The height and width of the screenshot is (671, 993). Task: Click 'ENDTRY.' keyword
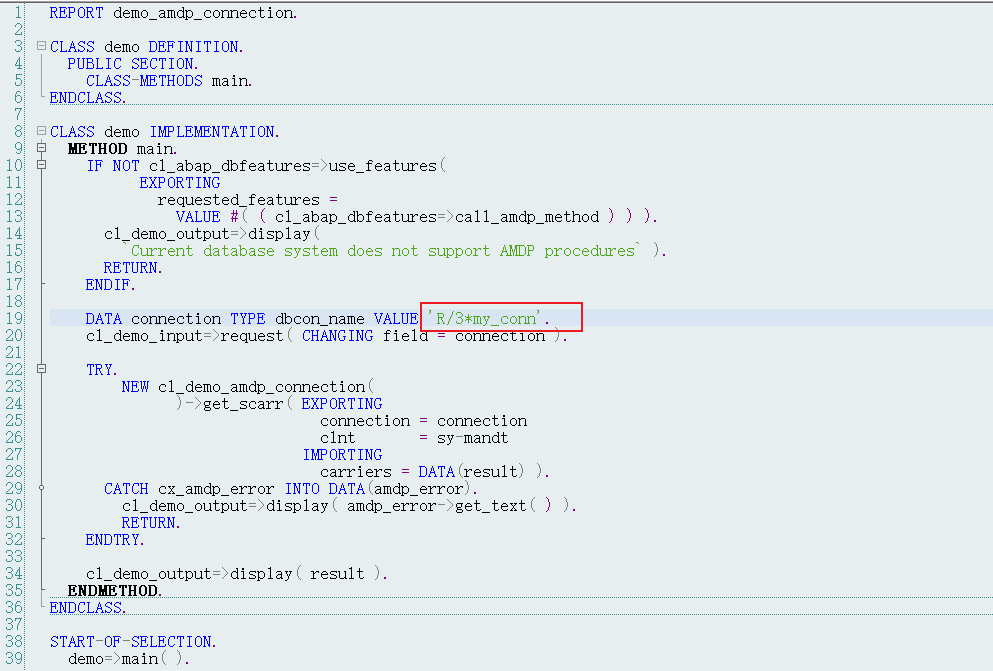tap(115, 540)
